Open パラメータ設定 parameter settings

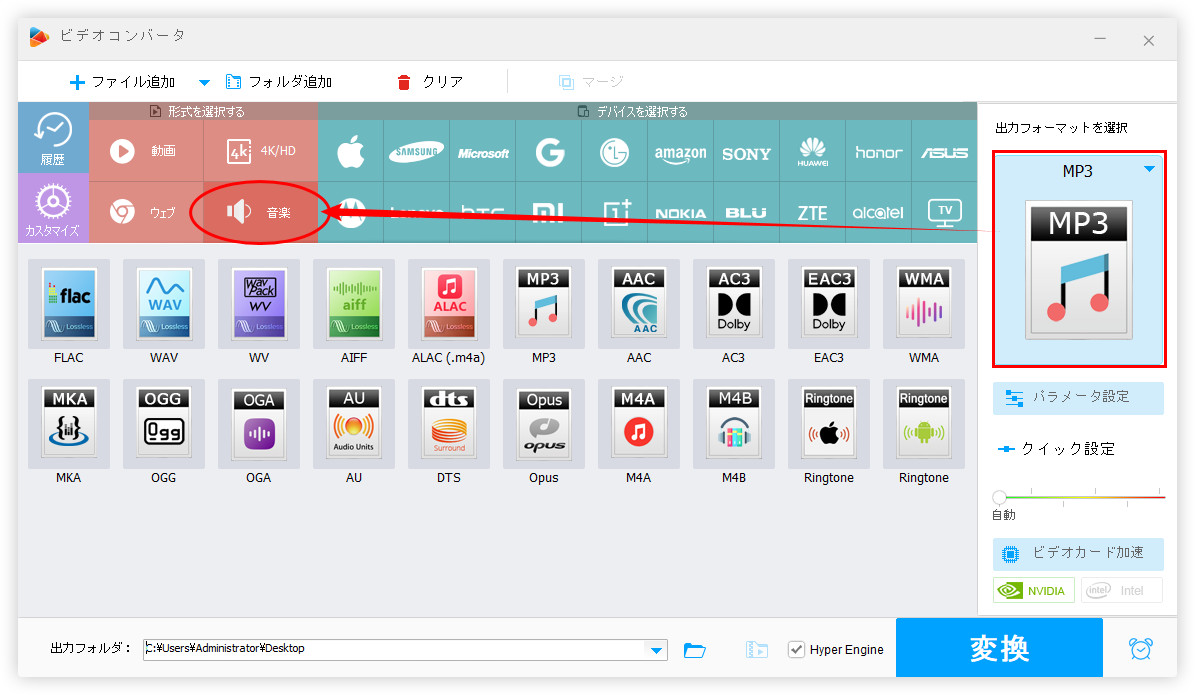tap(1078, 398)
